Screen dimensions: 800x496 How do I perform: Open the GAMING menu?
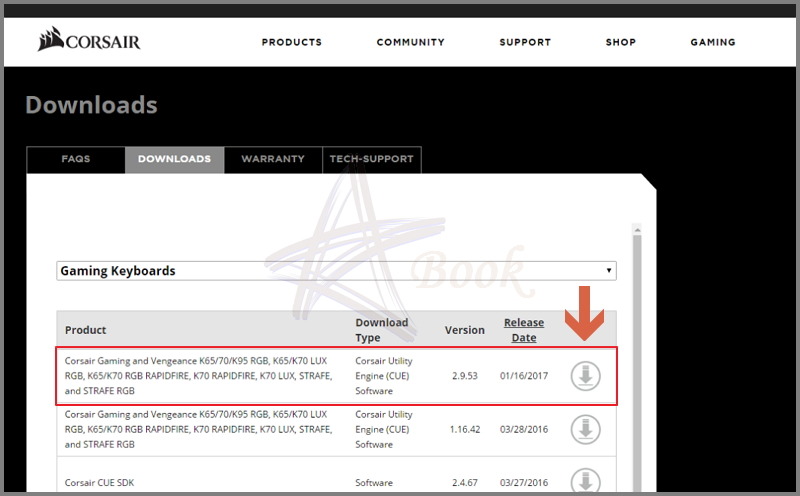713,42
